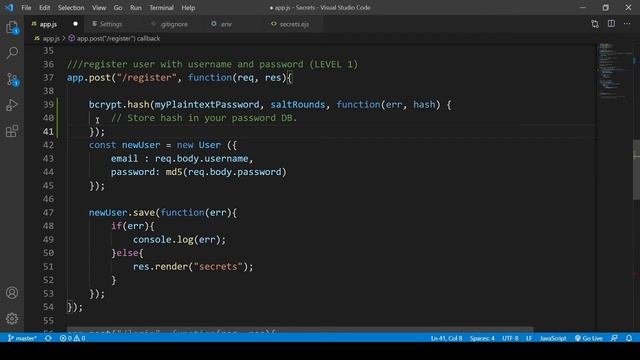Click req.body.username on line 43
The height and width of the screenshot is (360, 640).
(201, 158)
